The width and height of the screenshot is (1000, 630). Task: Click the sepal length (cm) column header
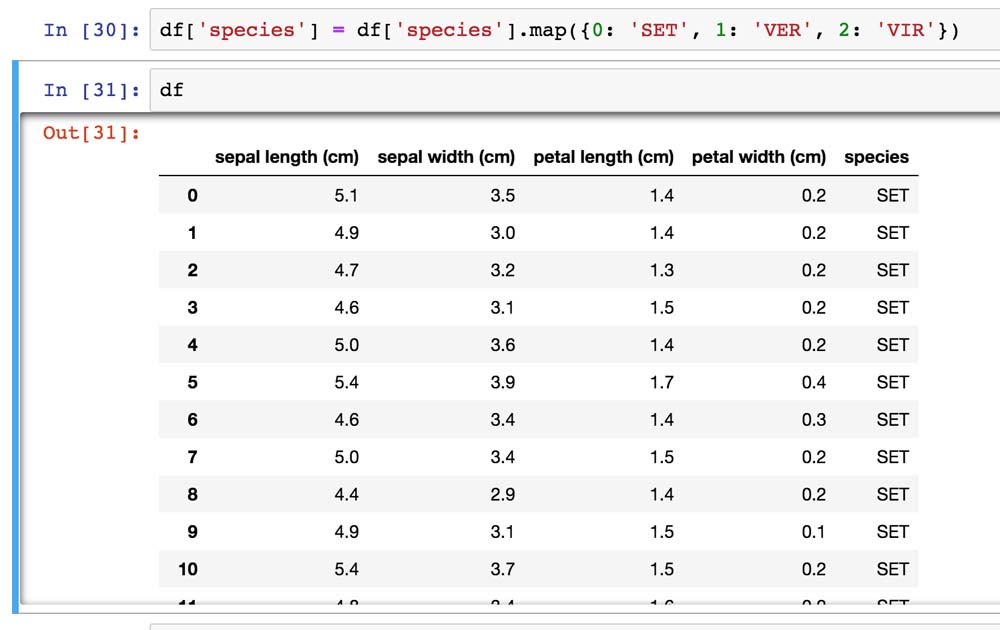tap(286, 157)
